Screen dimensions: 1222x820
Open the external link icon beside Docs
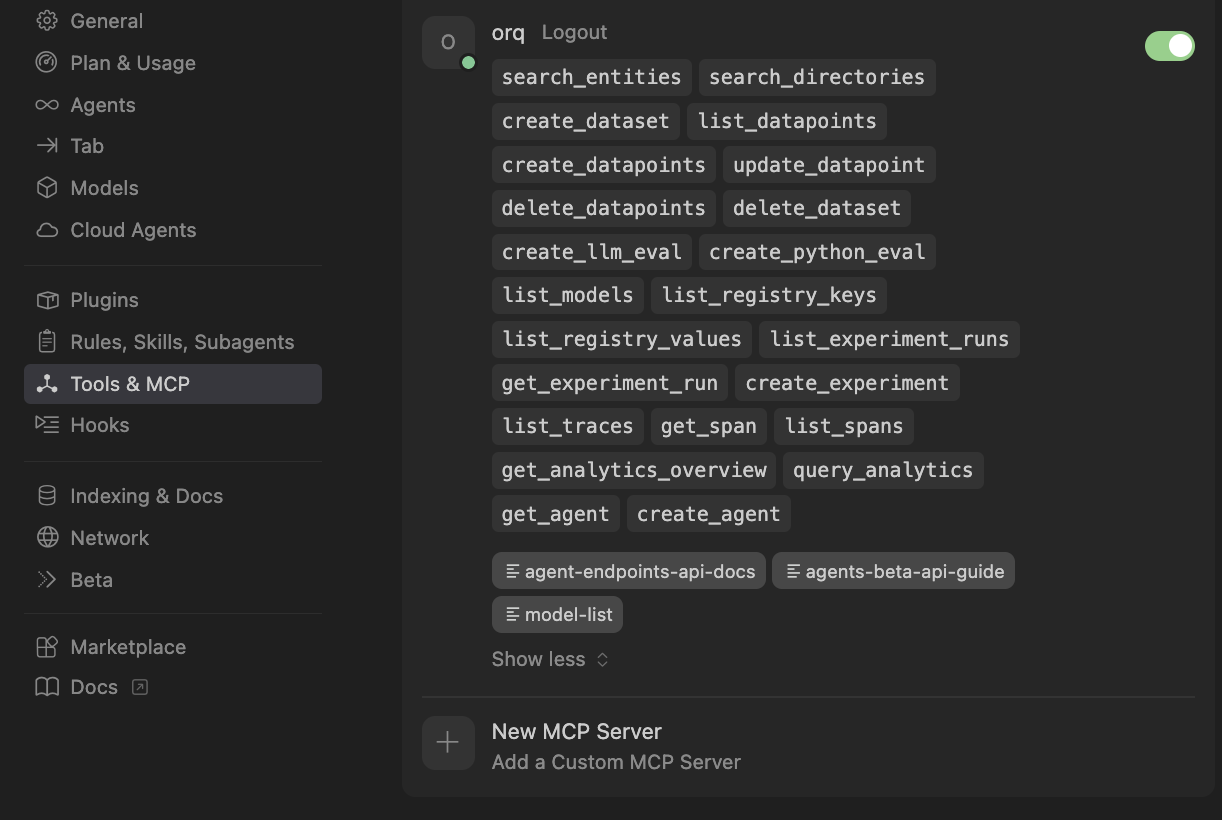140,687
